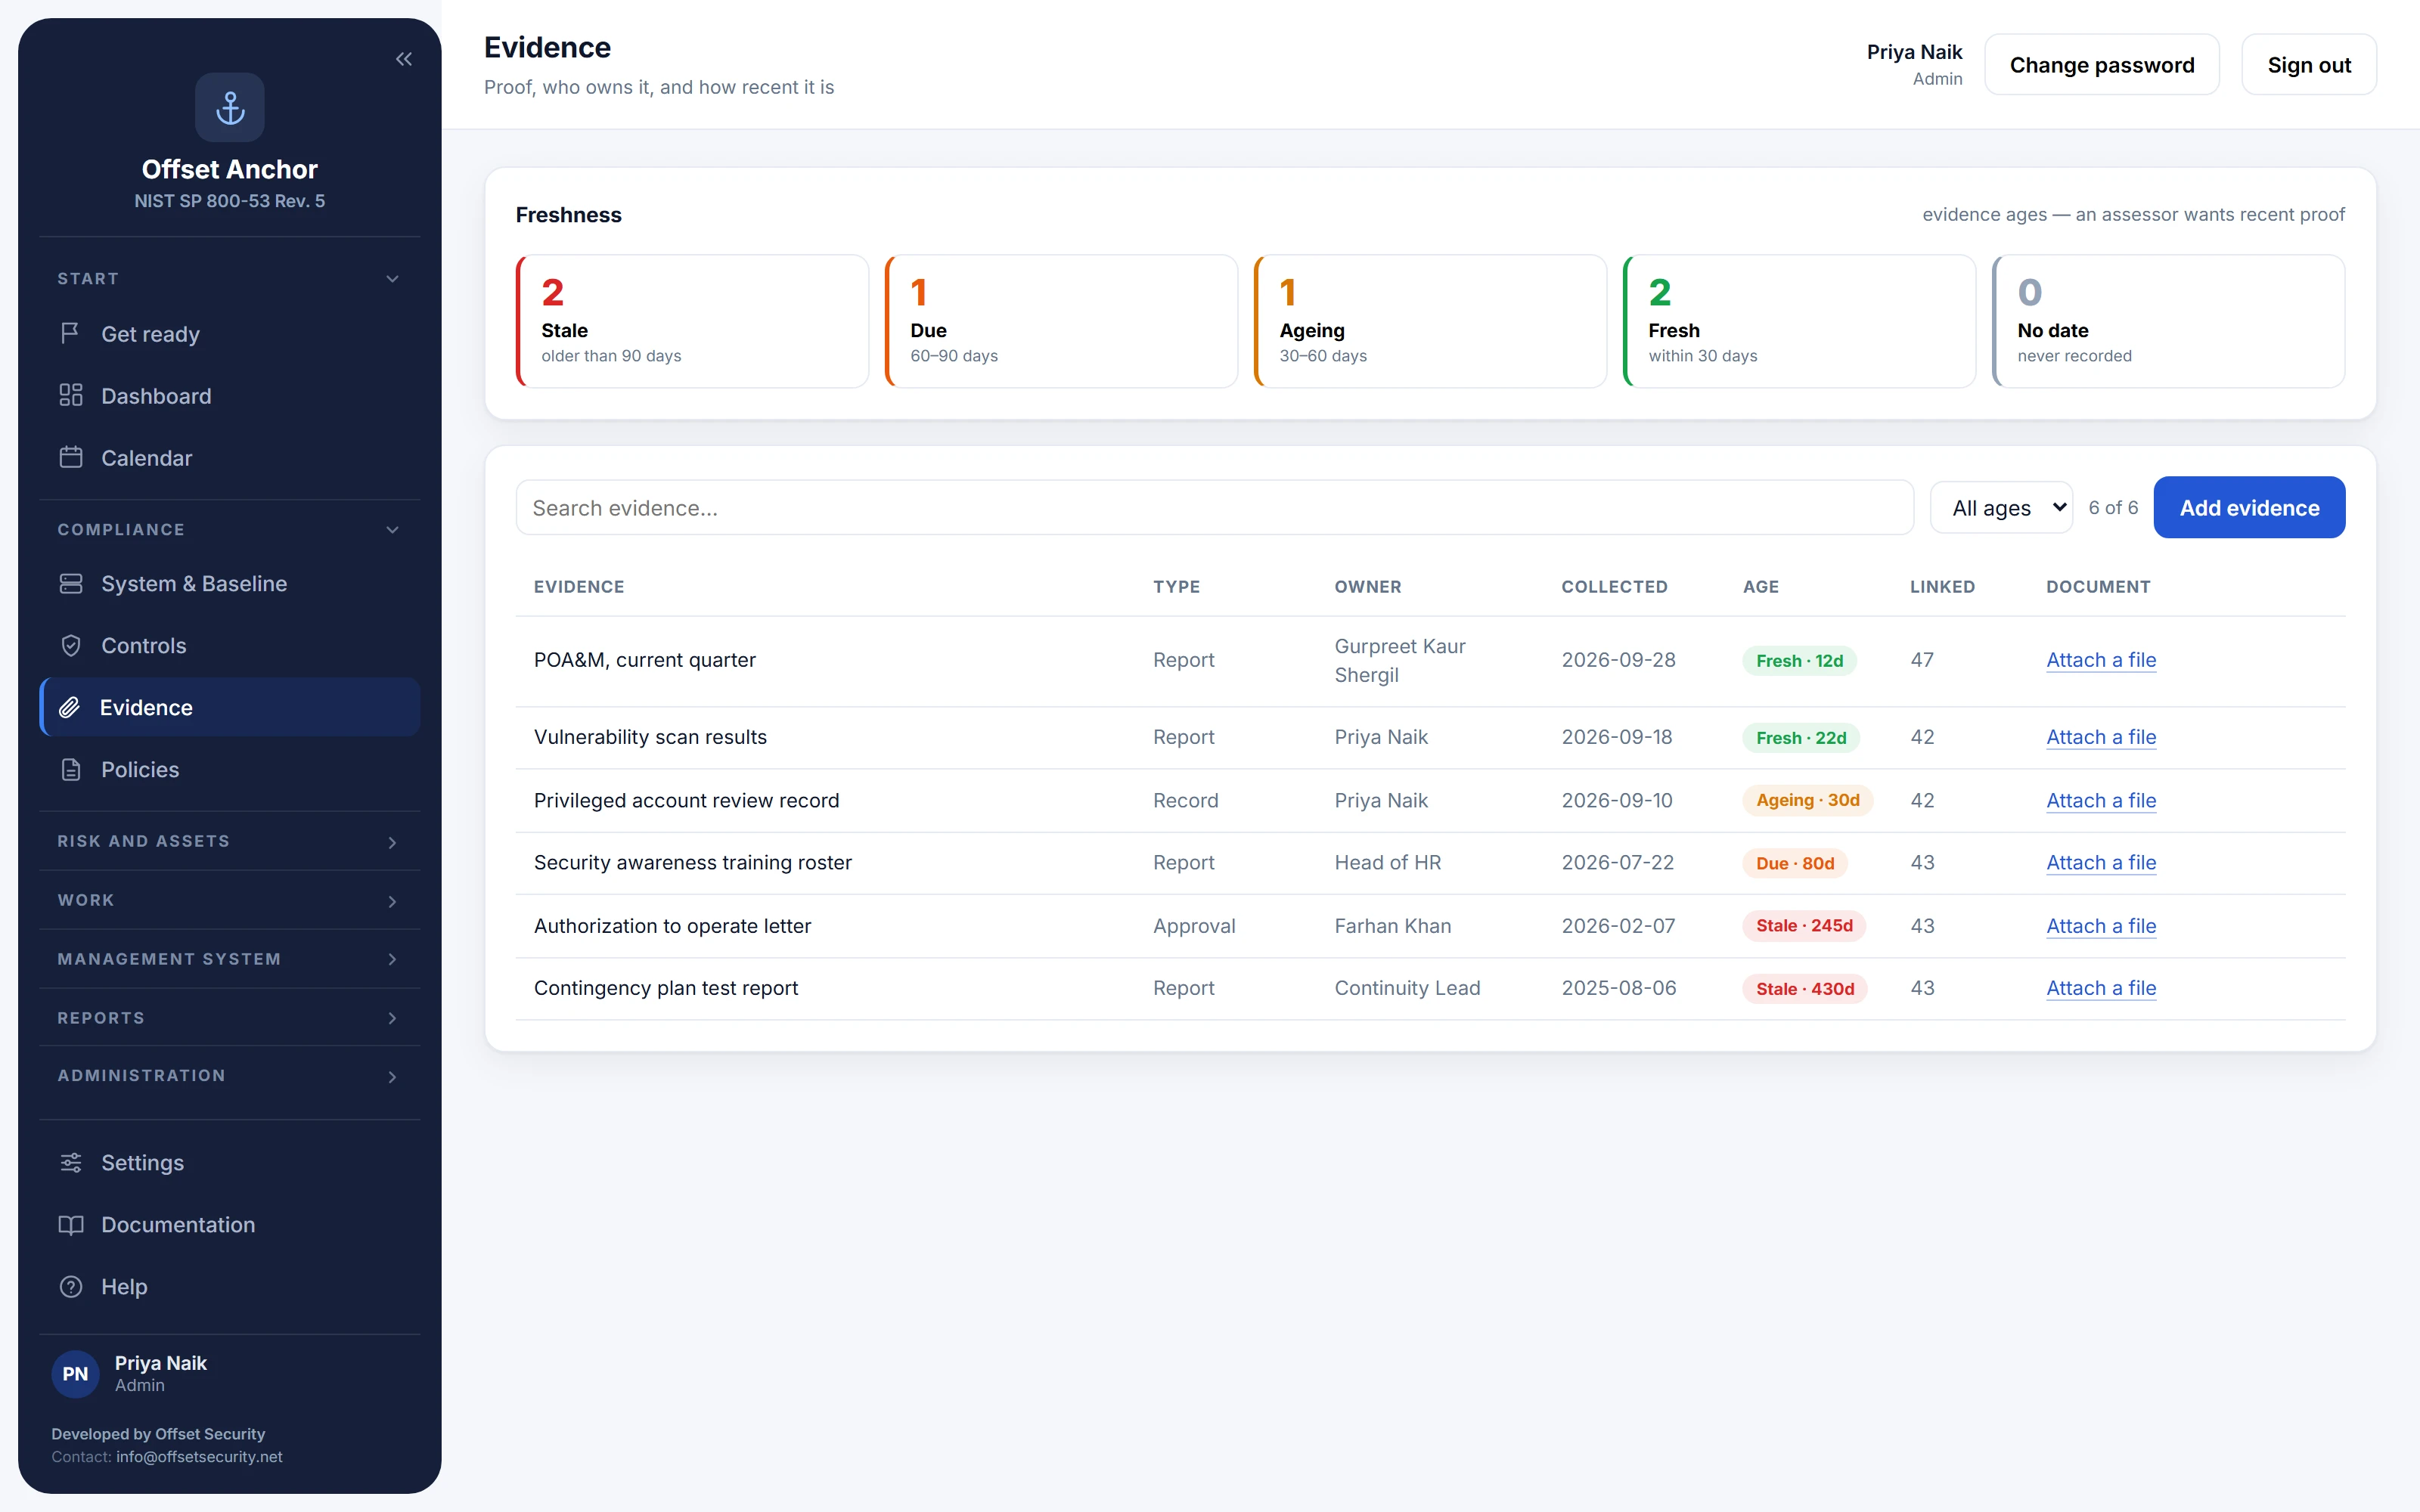Attach a file to Authorization to operate letter
The image size is (2420, 1512).
click(2101, 926)
